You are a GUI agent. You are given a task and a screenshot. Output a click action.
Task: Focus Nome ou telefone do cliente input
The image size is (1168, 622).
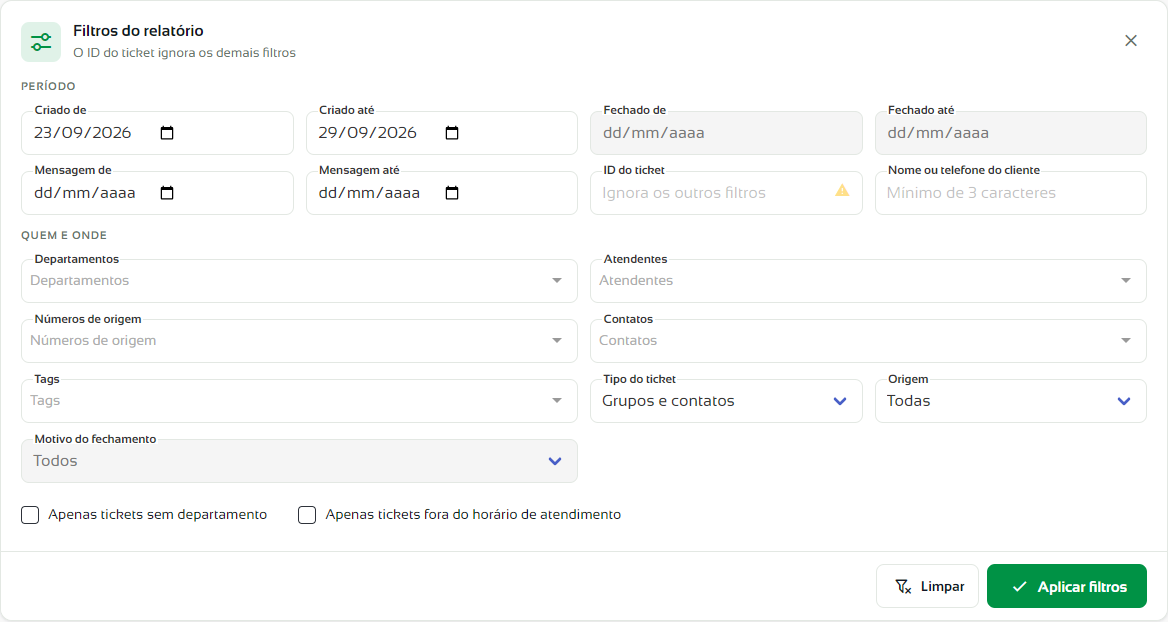[1011, 193]
